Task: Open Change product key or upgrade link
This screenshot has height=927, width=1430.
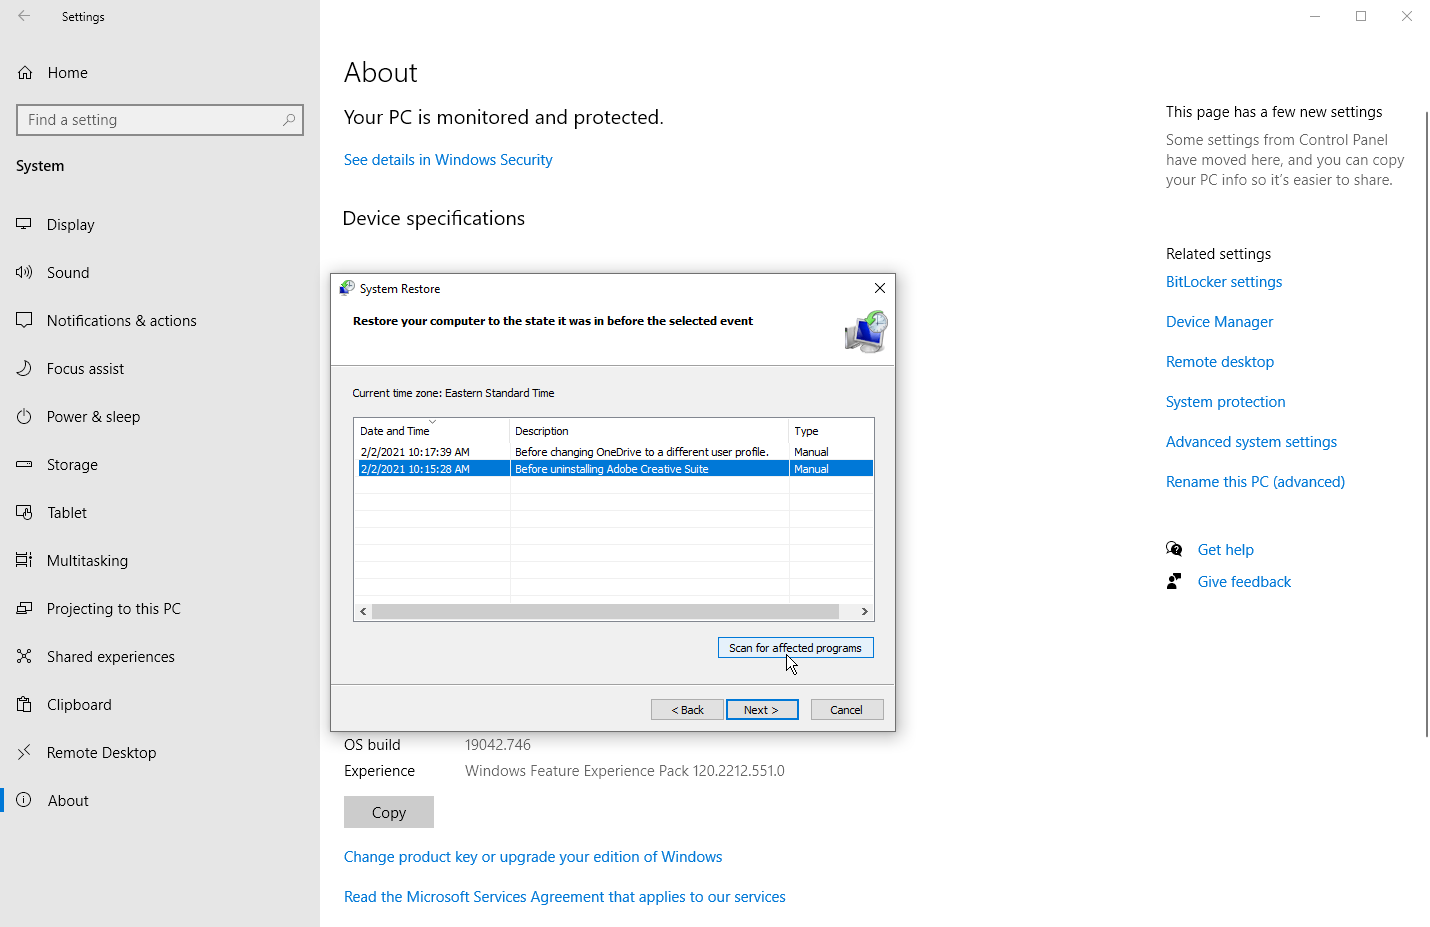Action: point(533,857)
